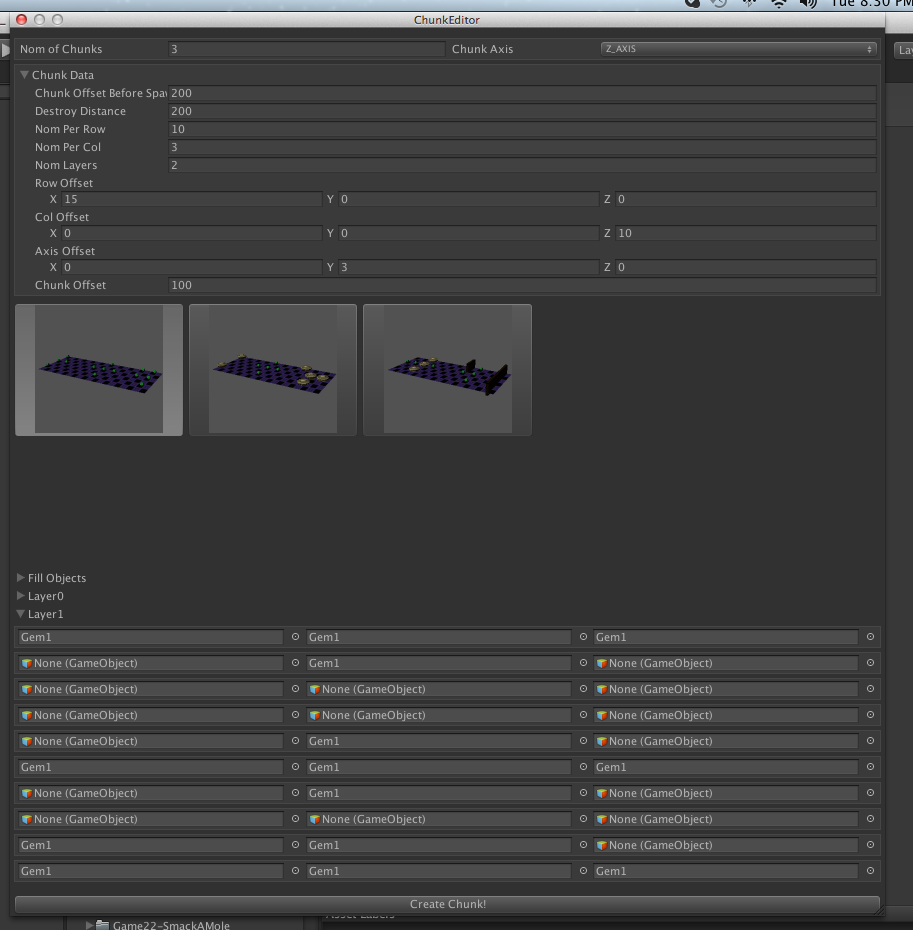The image size is (913, 930).
Task: Open object picker for Layer1 row 2, middle column
Action: 583,663
